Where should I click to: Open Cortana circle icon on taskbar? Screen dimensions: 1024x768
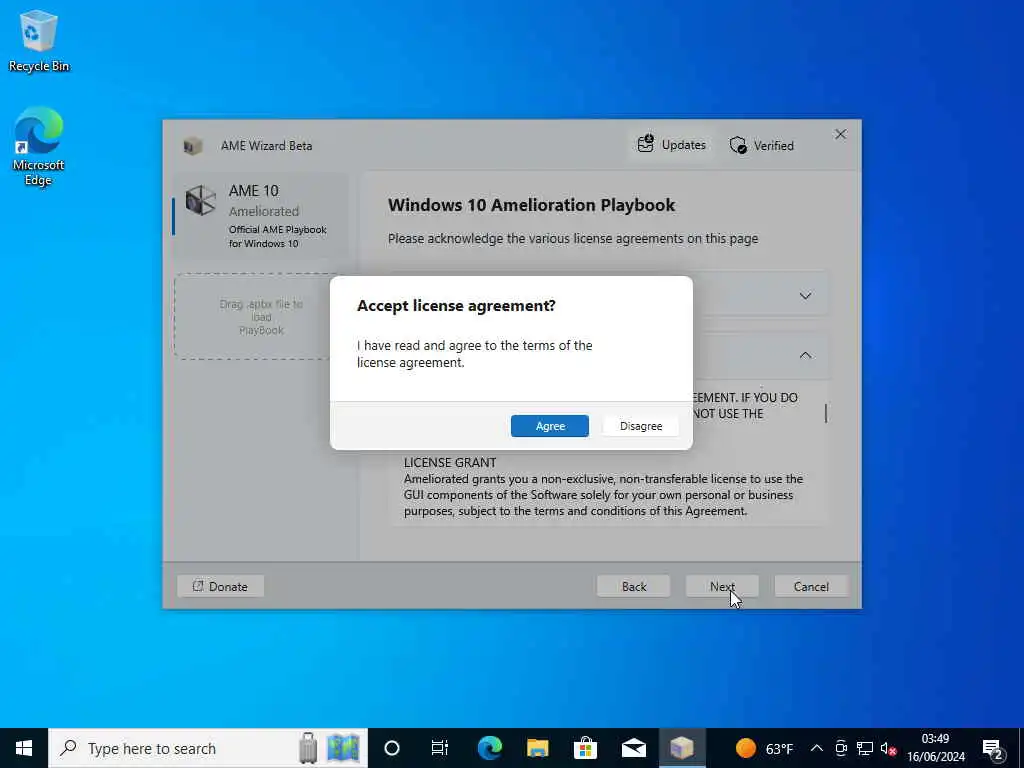coord(392,748)
